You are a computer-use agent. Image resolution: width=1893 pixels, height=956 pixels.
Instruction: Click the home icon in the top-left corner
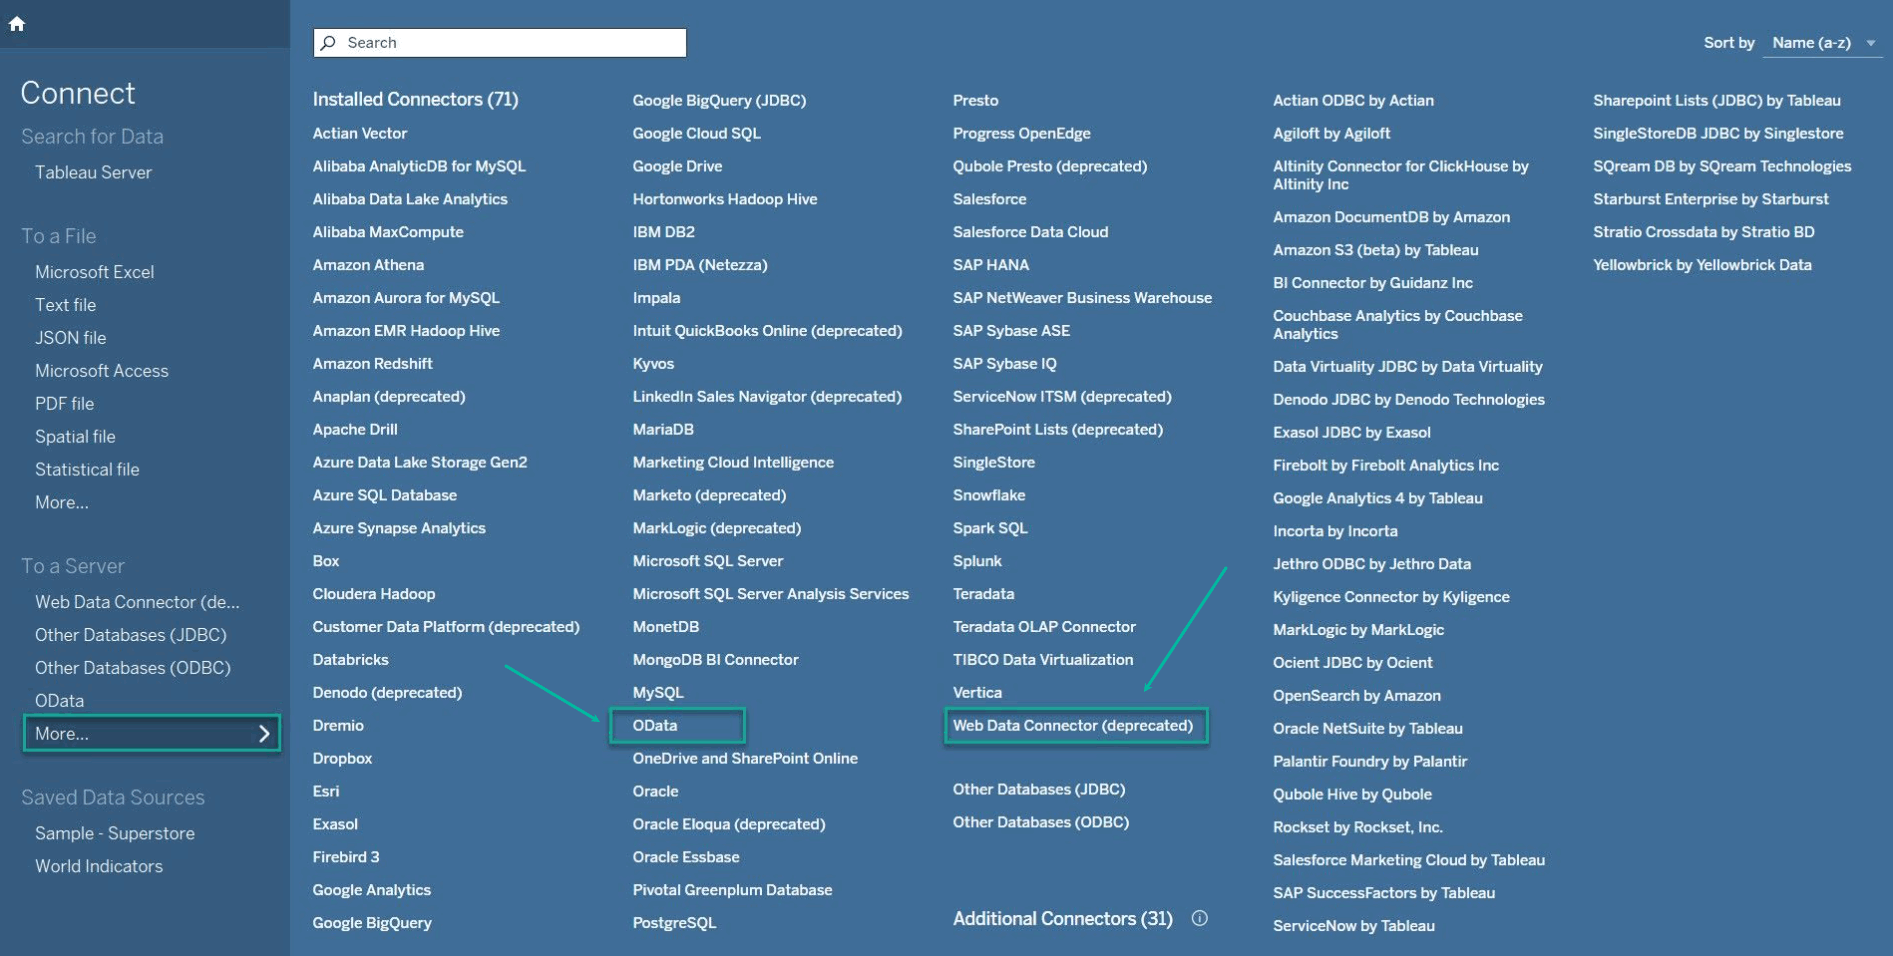click(17, 22)
